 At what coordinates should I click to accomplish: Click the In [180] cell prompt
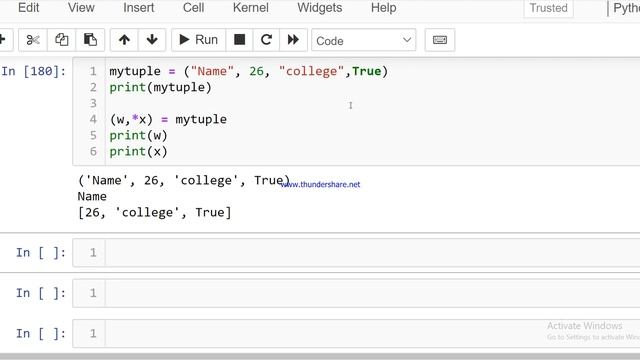point(33,71)
